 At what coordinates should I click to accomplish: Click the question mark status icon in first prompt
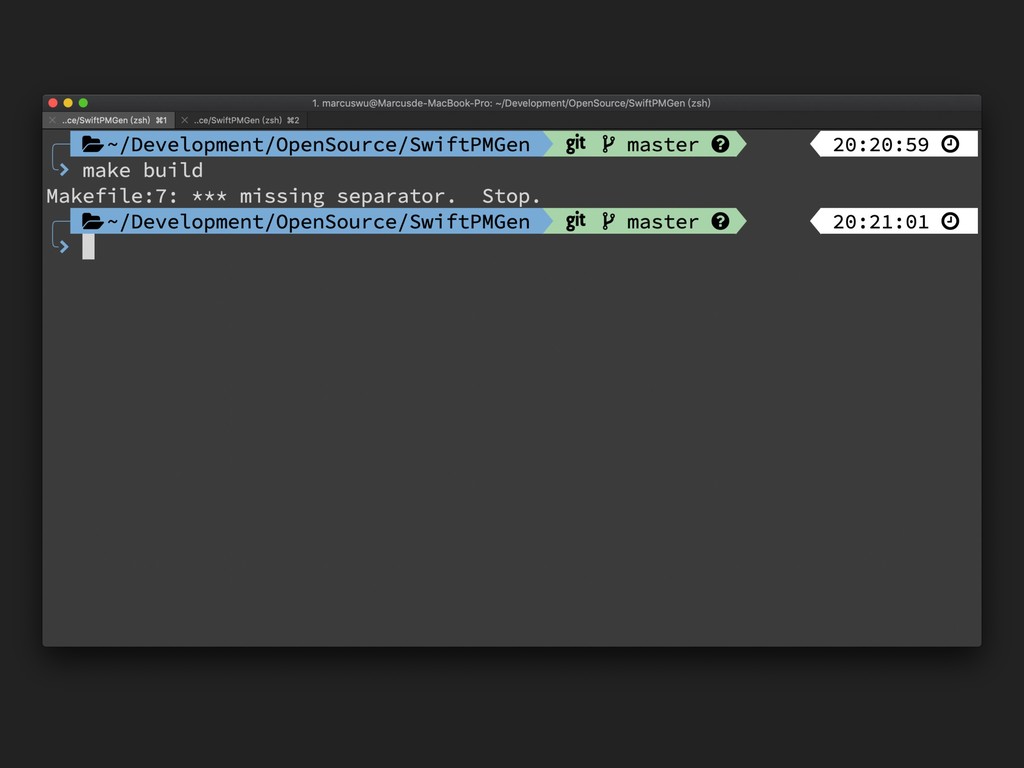pyautogui.click(x=720, y=144)
